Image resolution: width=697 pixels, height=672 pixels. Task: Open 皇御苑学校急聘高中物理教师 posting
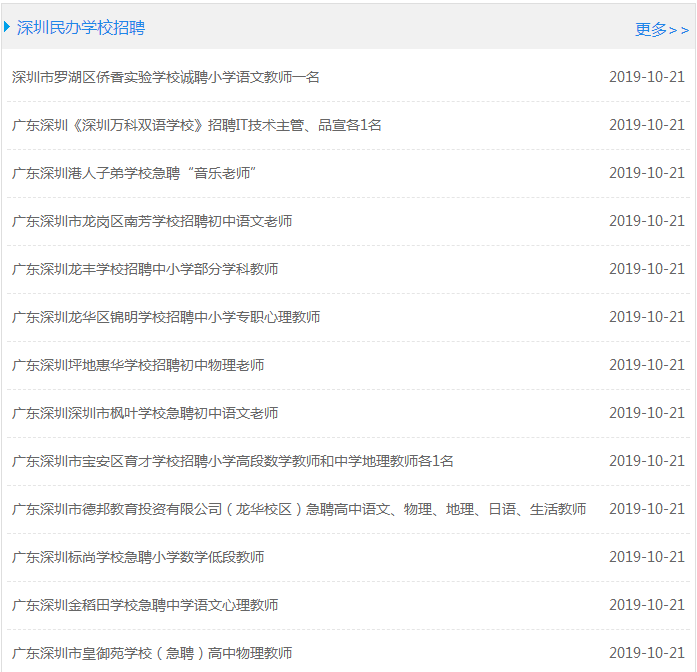pos(152,653)
